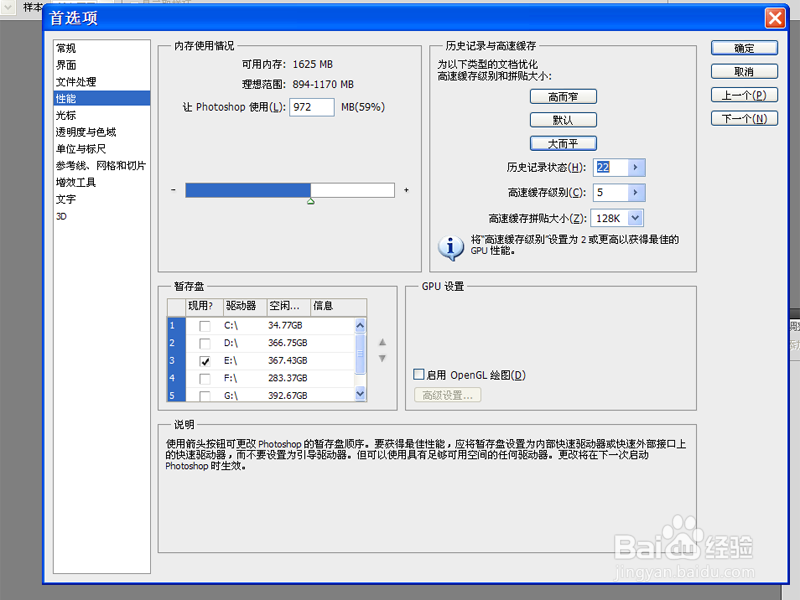This screenshot has width=800, height=600.
Task: Click the 高速缓存级别 value field
Action: (x=610, y=192)
